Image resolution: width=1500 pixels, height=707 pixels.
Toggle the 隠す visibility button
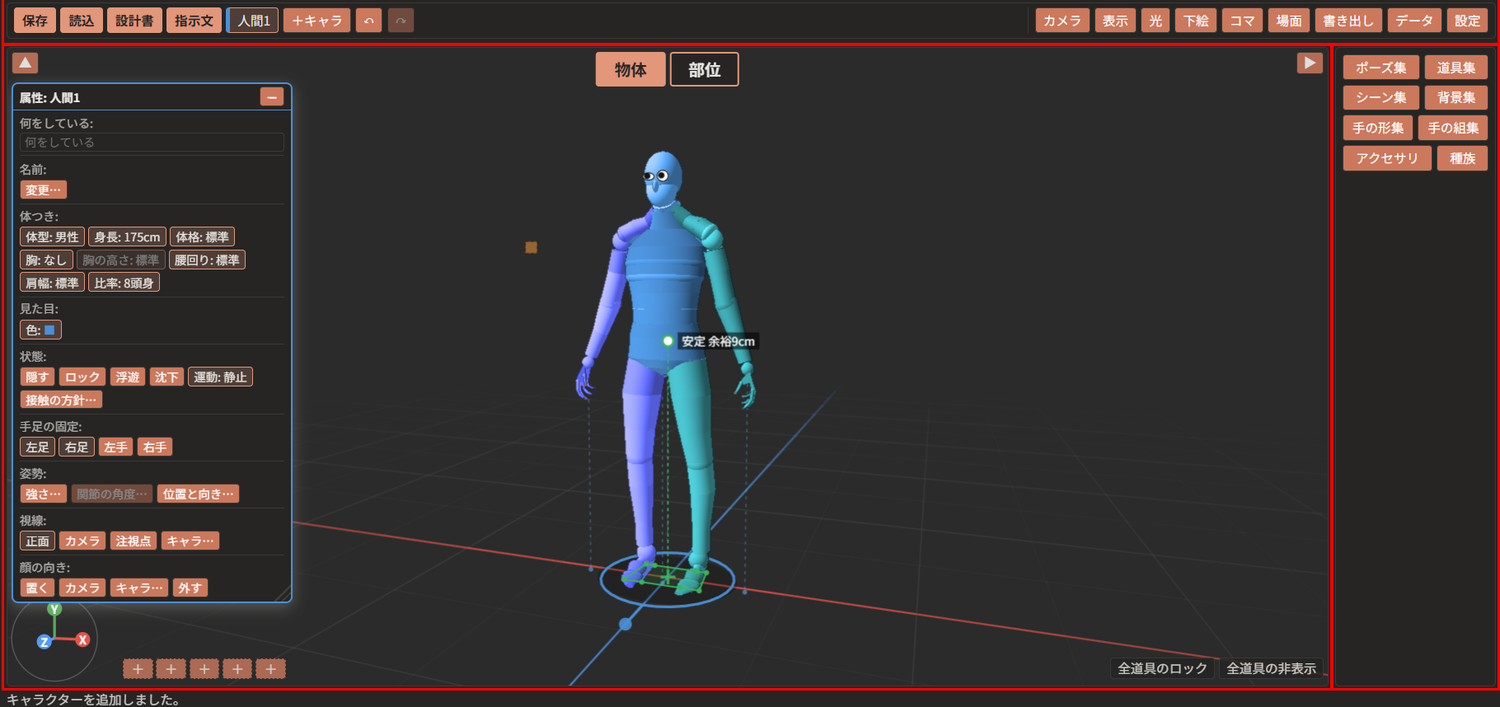(38, 377)
